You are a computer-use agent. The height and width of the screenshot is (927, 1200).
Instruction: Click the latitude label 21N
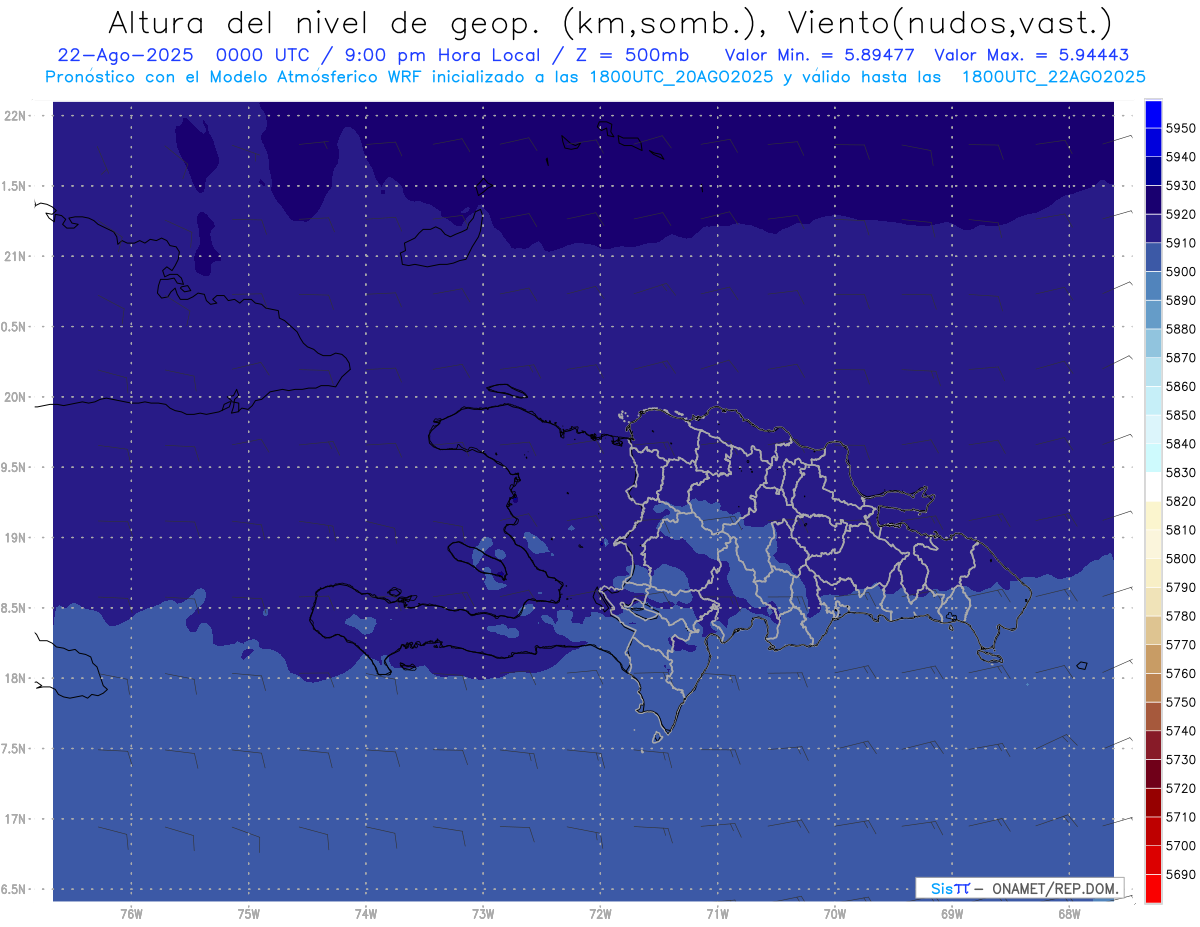tap(16, 256)
